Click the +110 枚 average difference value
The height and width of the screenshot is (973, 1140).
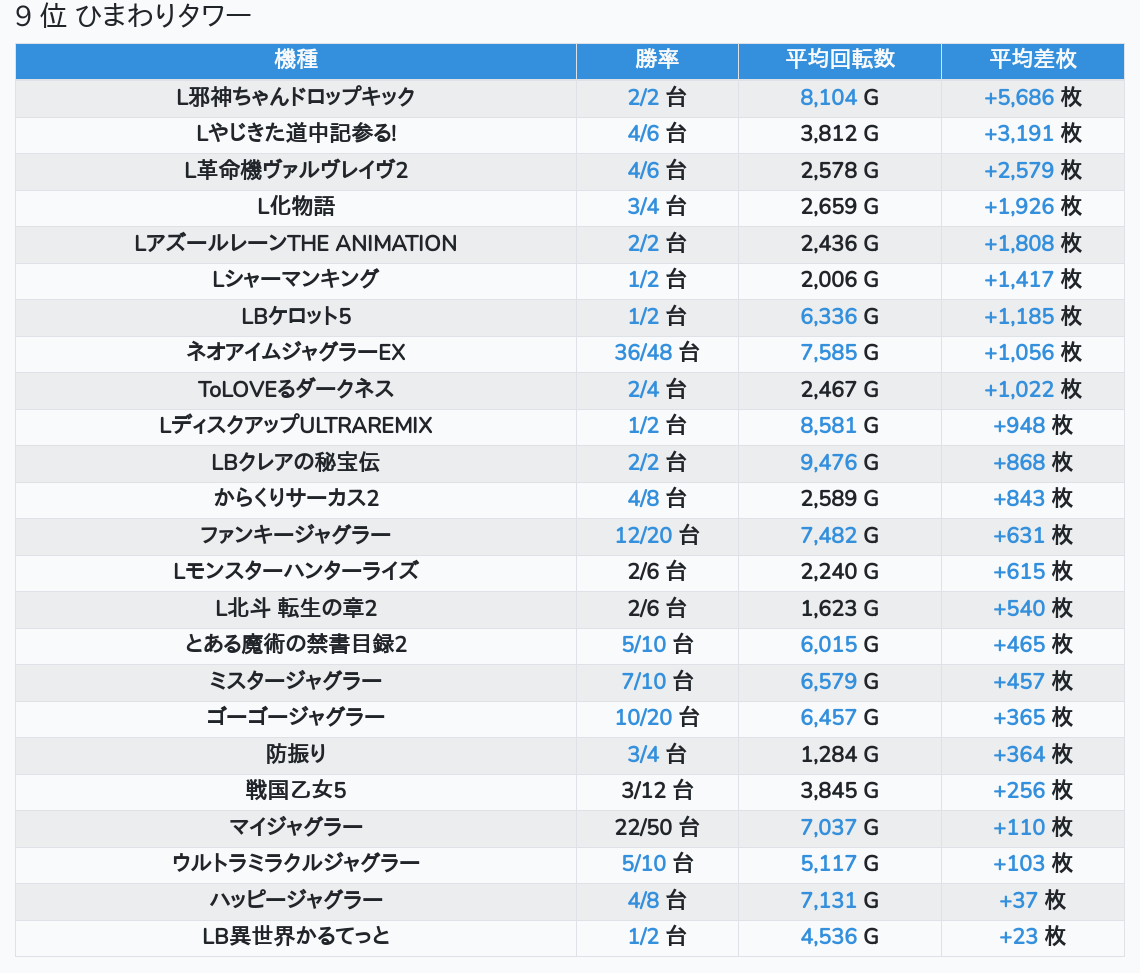1032,828
